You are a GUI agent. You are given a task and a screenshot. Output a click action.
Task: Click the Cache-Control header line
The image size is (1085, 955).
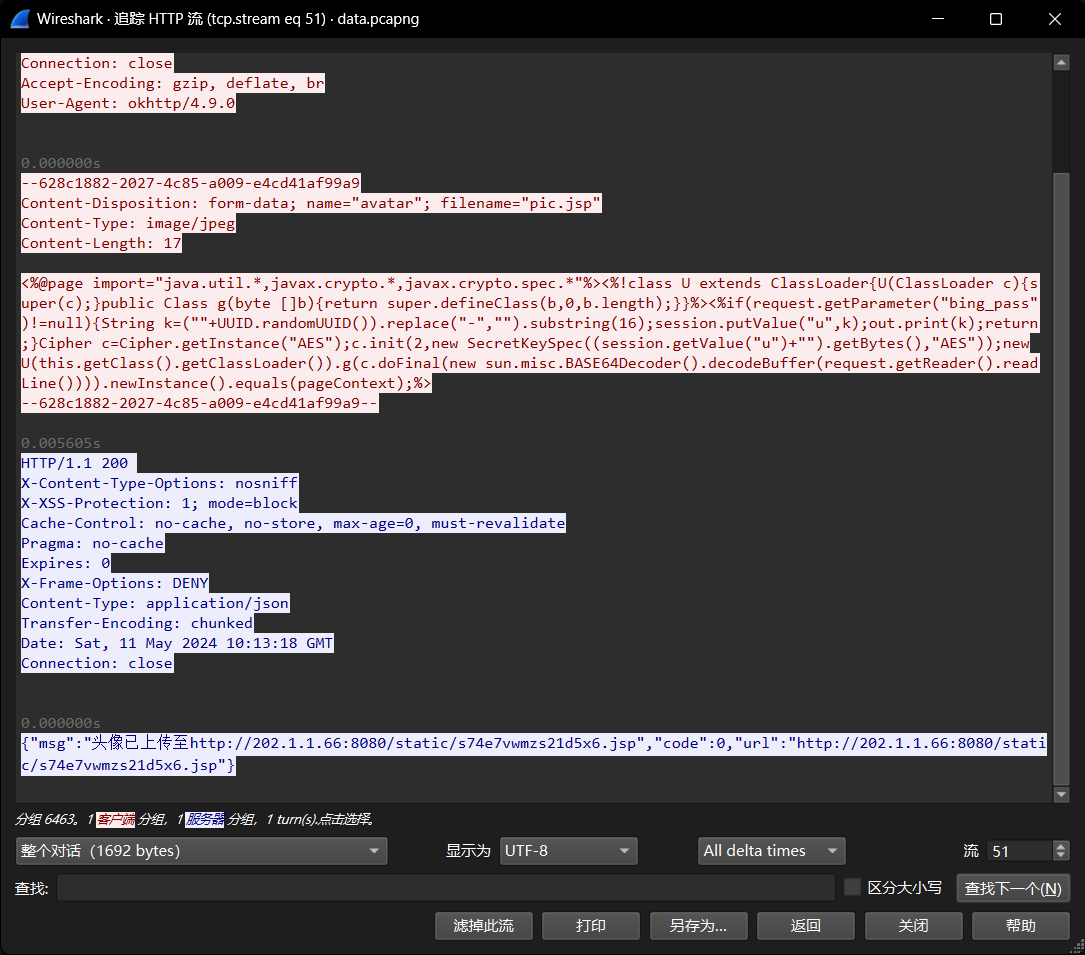[x=293, y=523]
